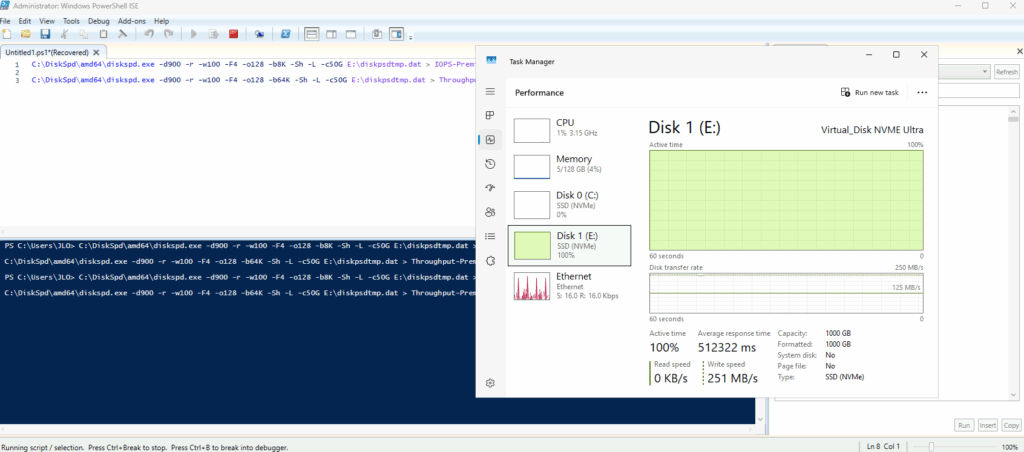Click the zoom slider in status bar
This screenshot has width=1024, height=452.
tap(932, 446)
